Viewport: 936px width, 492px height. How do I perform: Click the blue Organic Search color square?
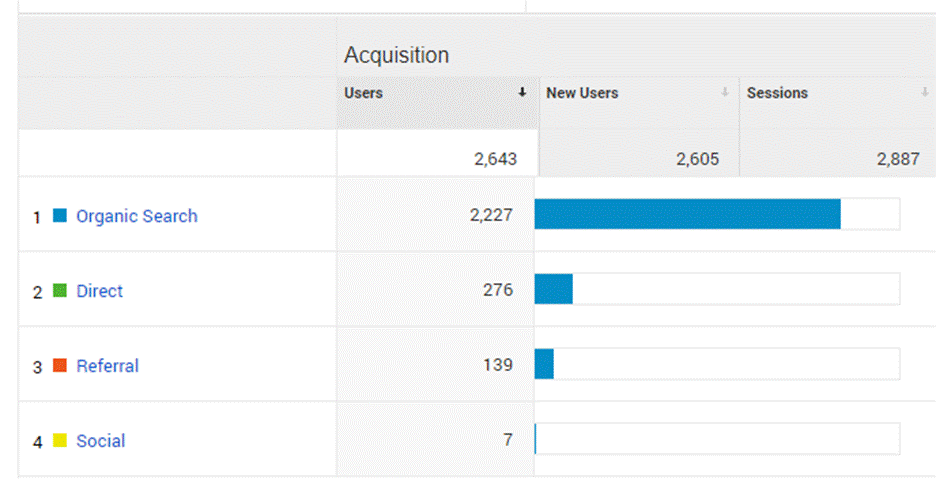coord(60,215)
